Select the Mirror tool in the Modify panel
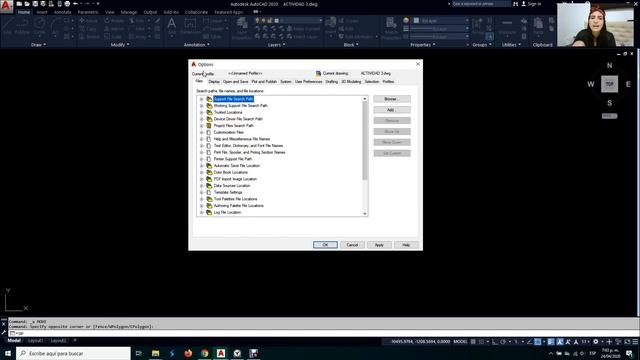The height and width of the screenshot is (360, 640). pyautogui.click(x=114, y=29)
